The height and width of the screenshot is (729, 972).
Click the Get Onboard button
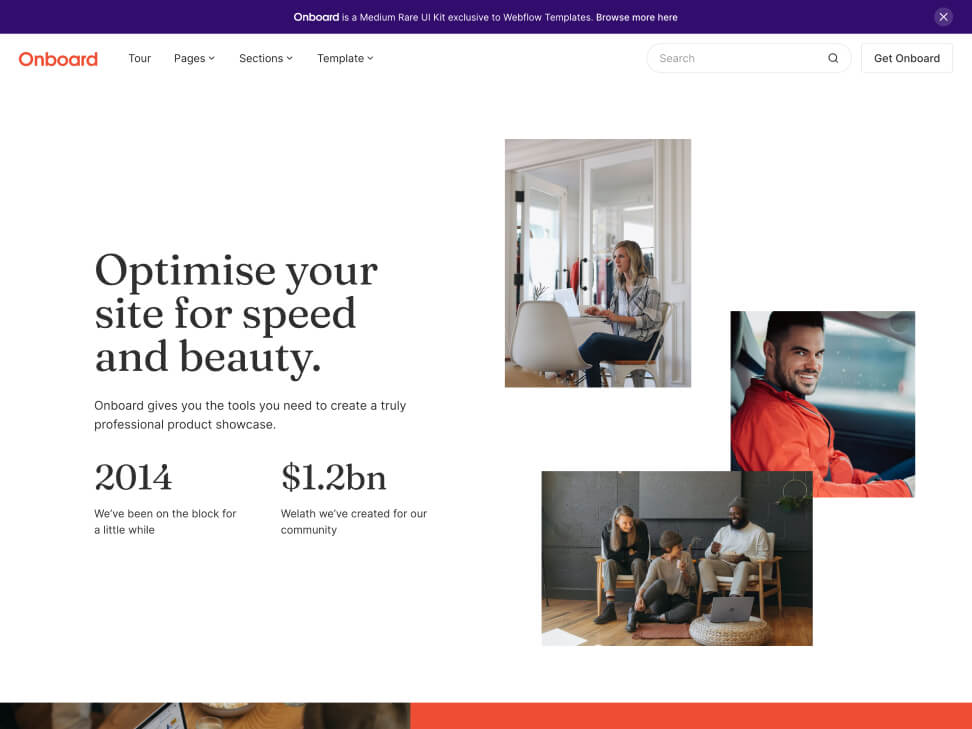[906, 58]
